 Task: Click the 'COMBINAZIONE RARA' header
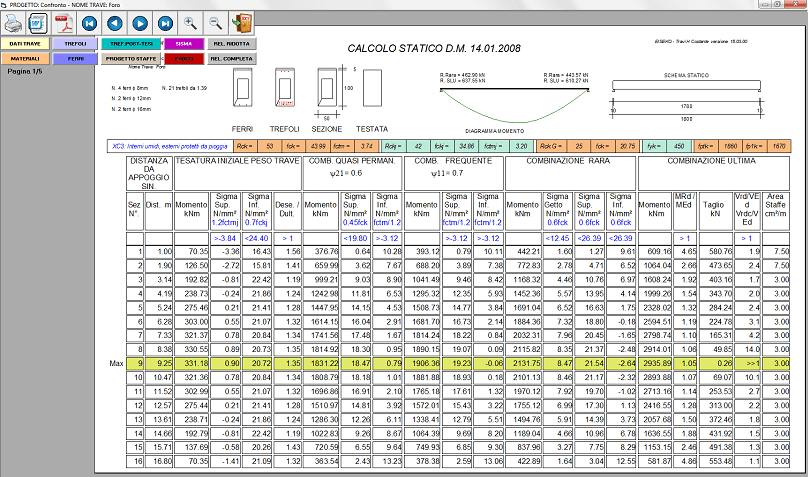coord(568,161)
